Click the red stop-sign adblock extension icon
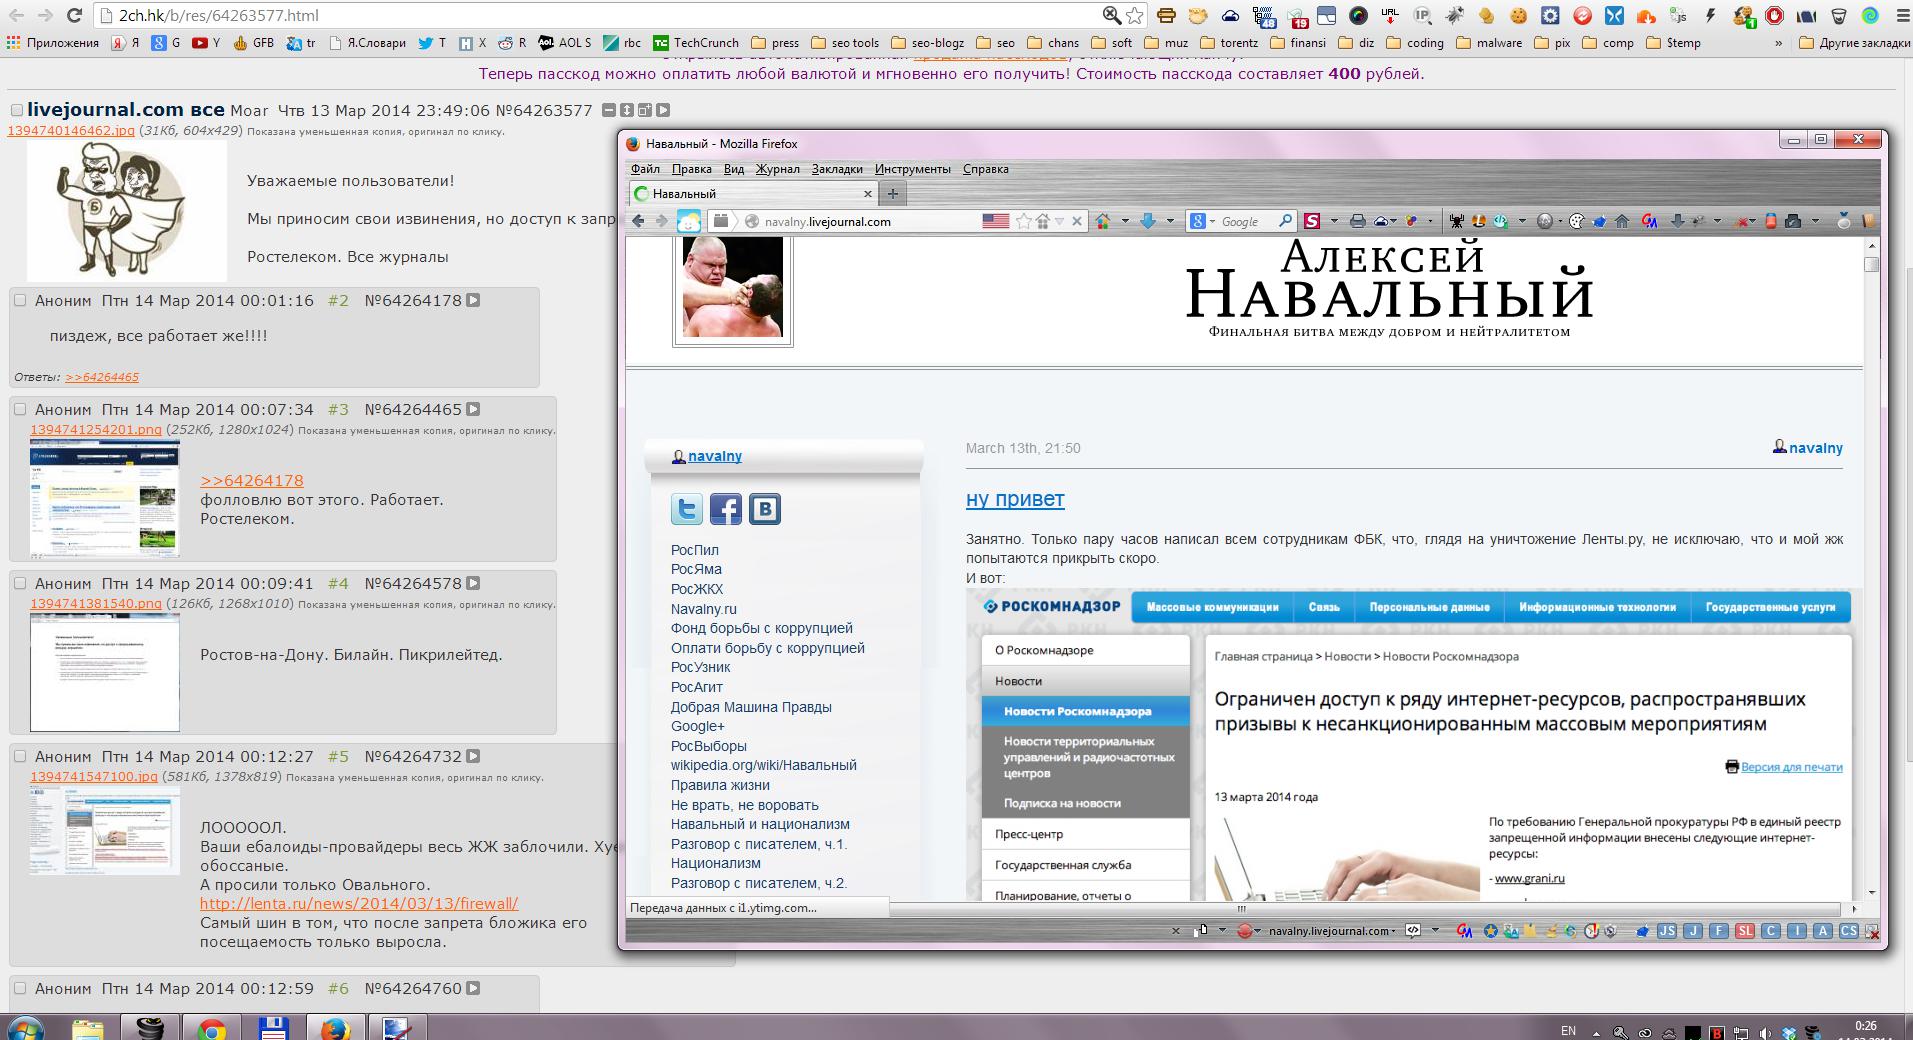1913x1040 pixels. [1774, 15]
